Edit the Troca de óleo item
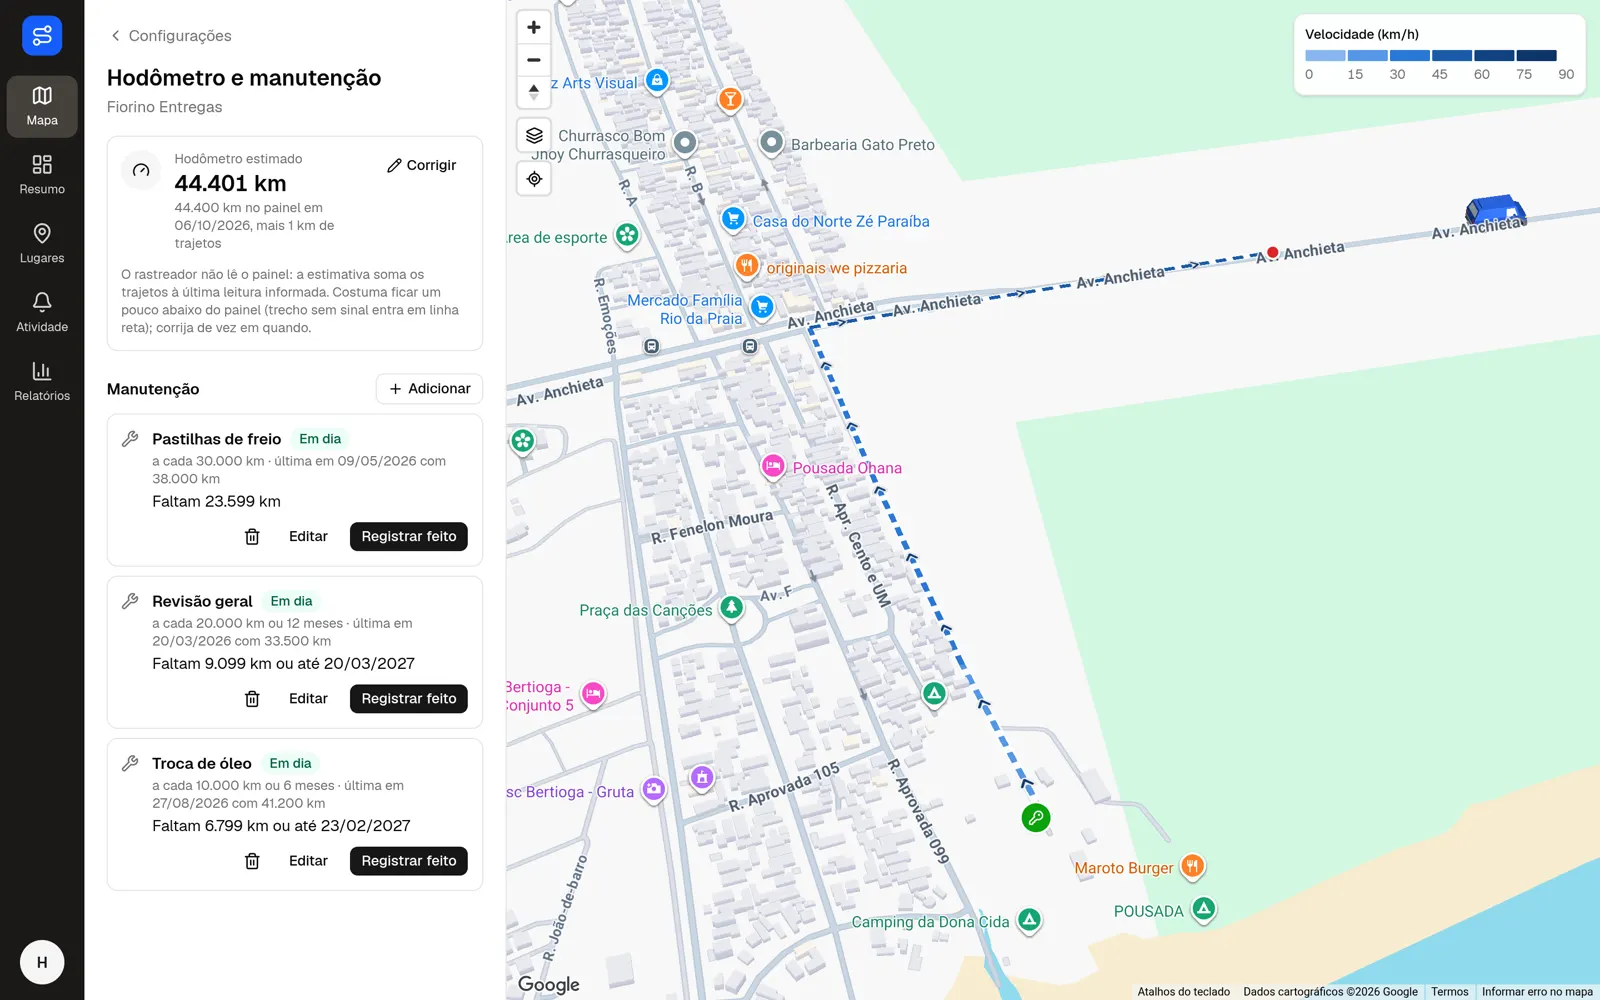This screenshot has width=1600, height=1000. point(308,861)
